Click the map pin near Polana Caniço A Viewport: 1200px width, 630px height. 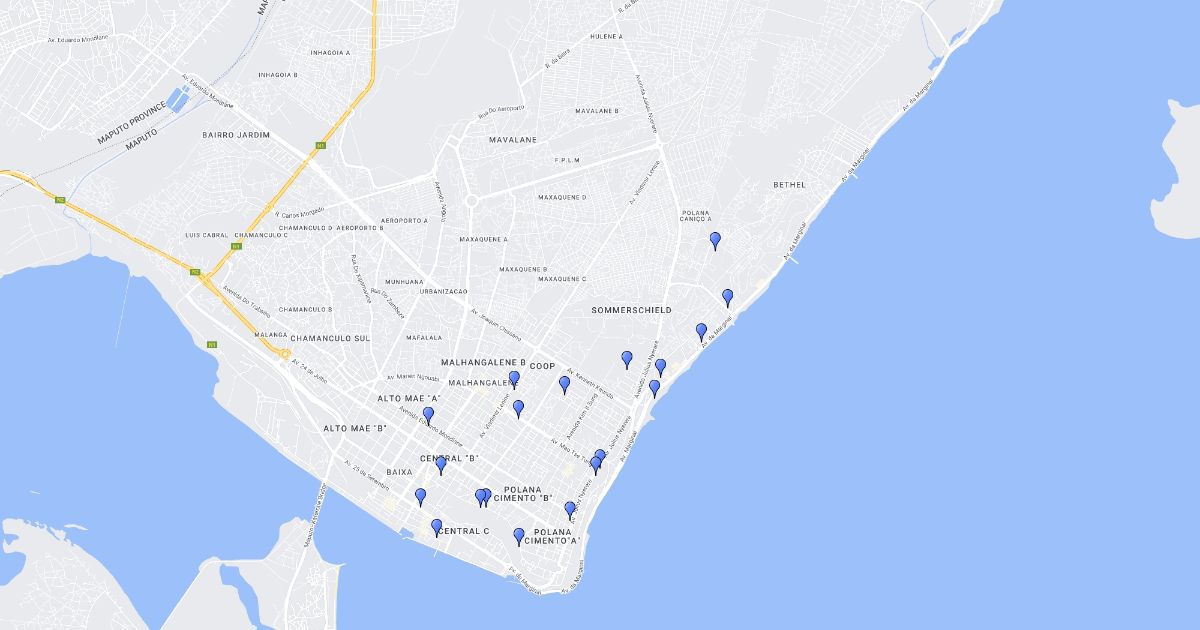pos(715,240)
